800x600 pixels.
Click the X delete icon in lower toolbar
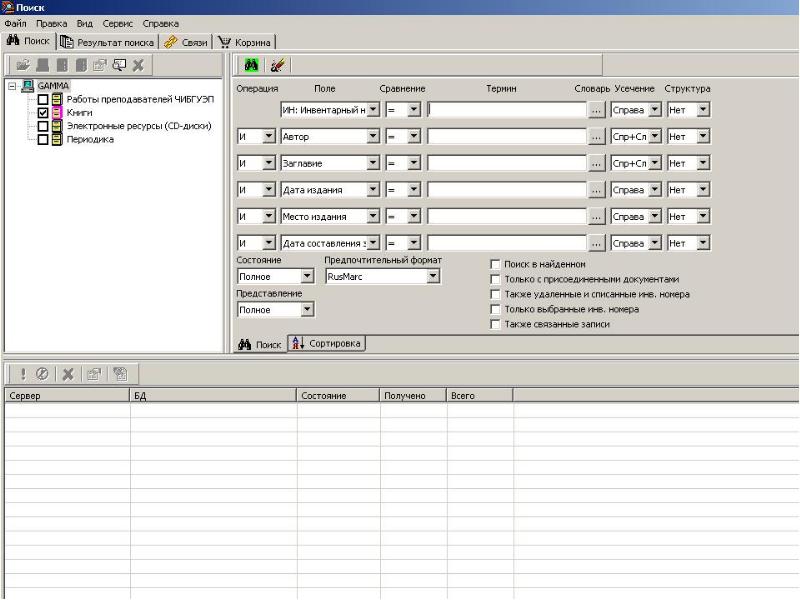coord(68,374)
